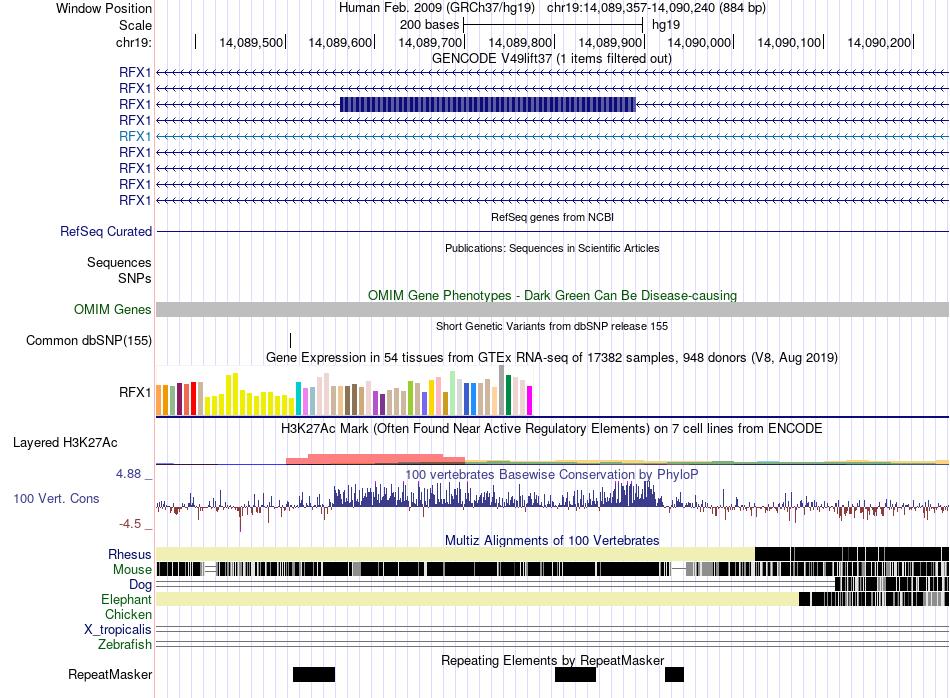The image size is (950, 698).
Task: Click the Scale label
Action: [135, 25]
